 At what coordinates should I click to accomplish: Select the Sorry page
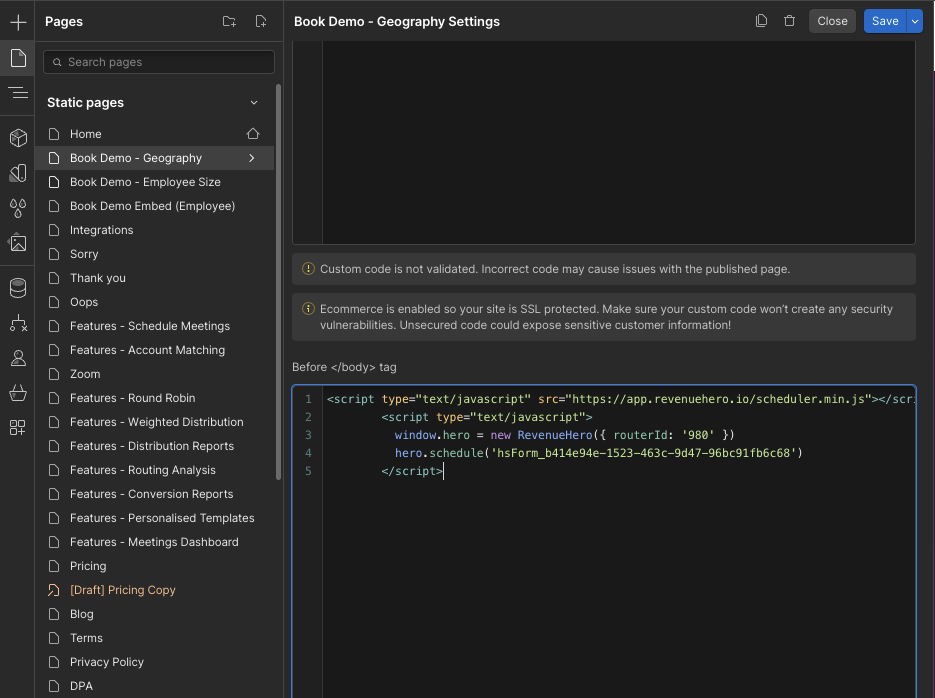[x=154, y=254]
